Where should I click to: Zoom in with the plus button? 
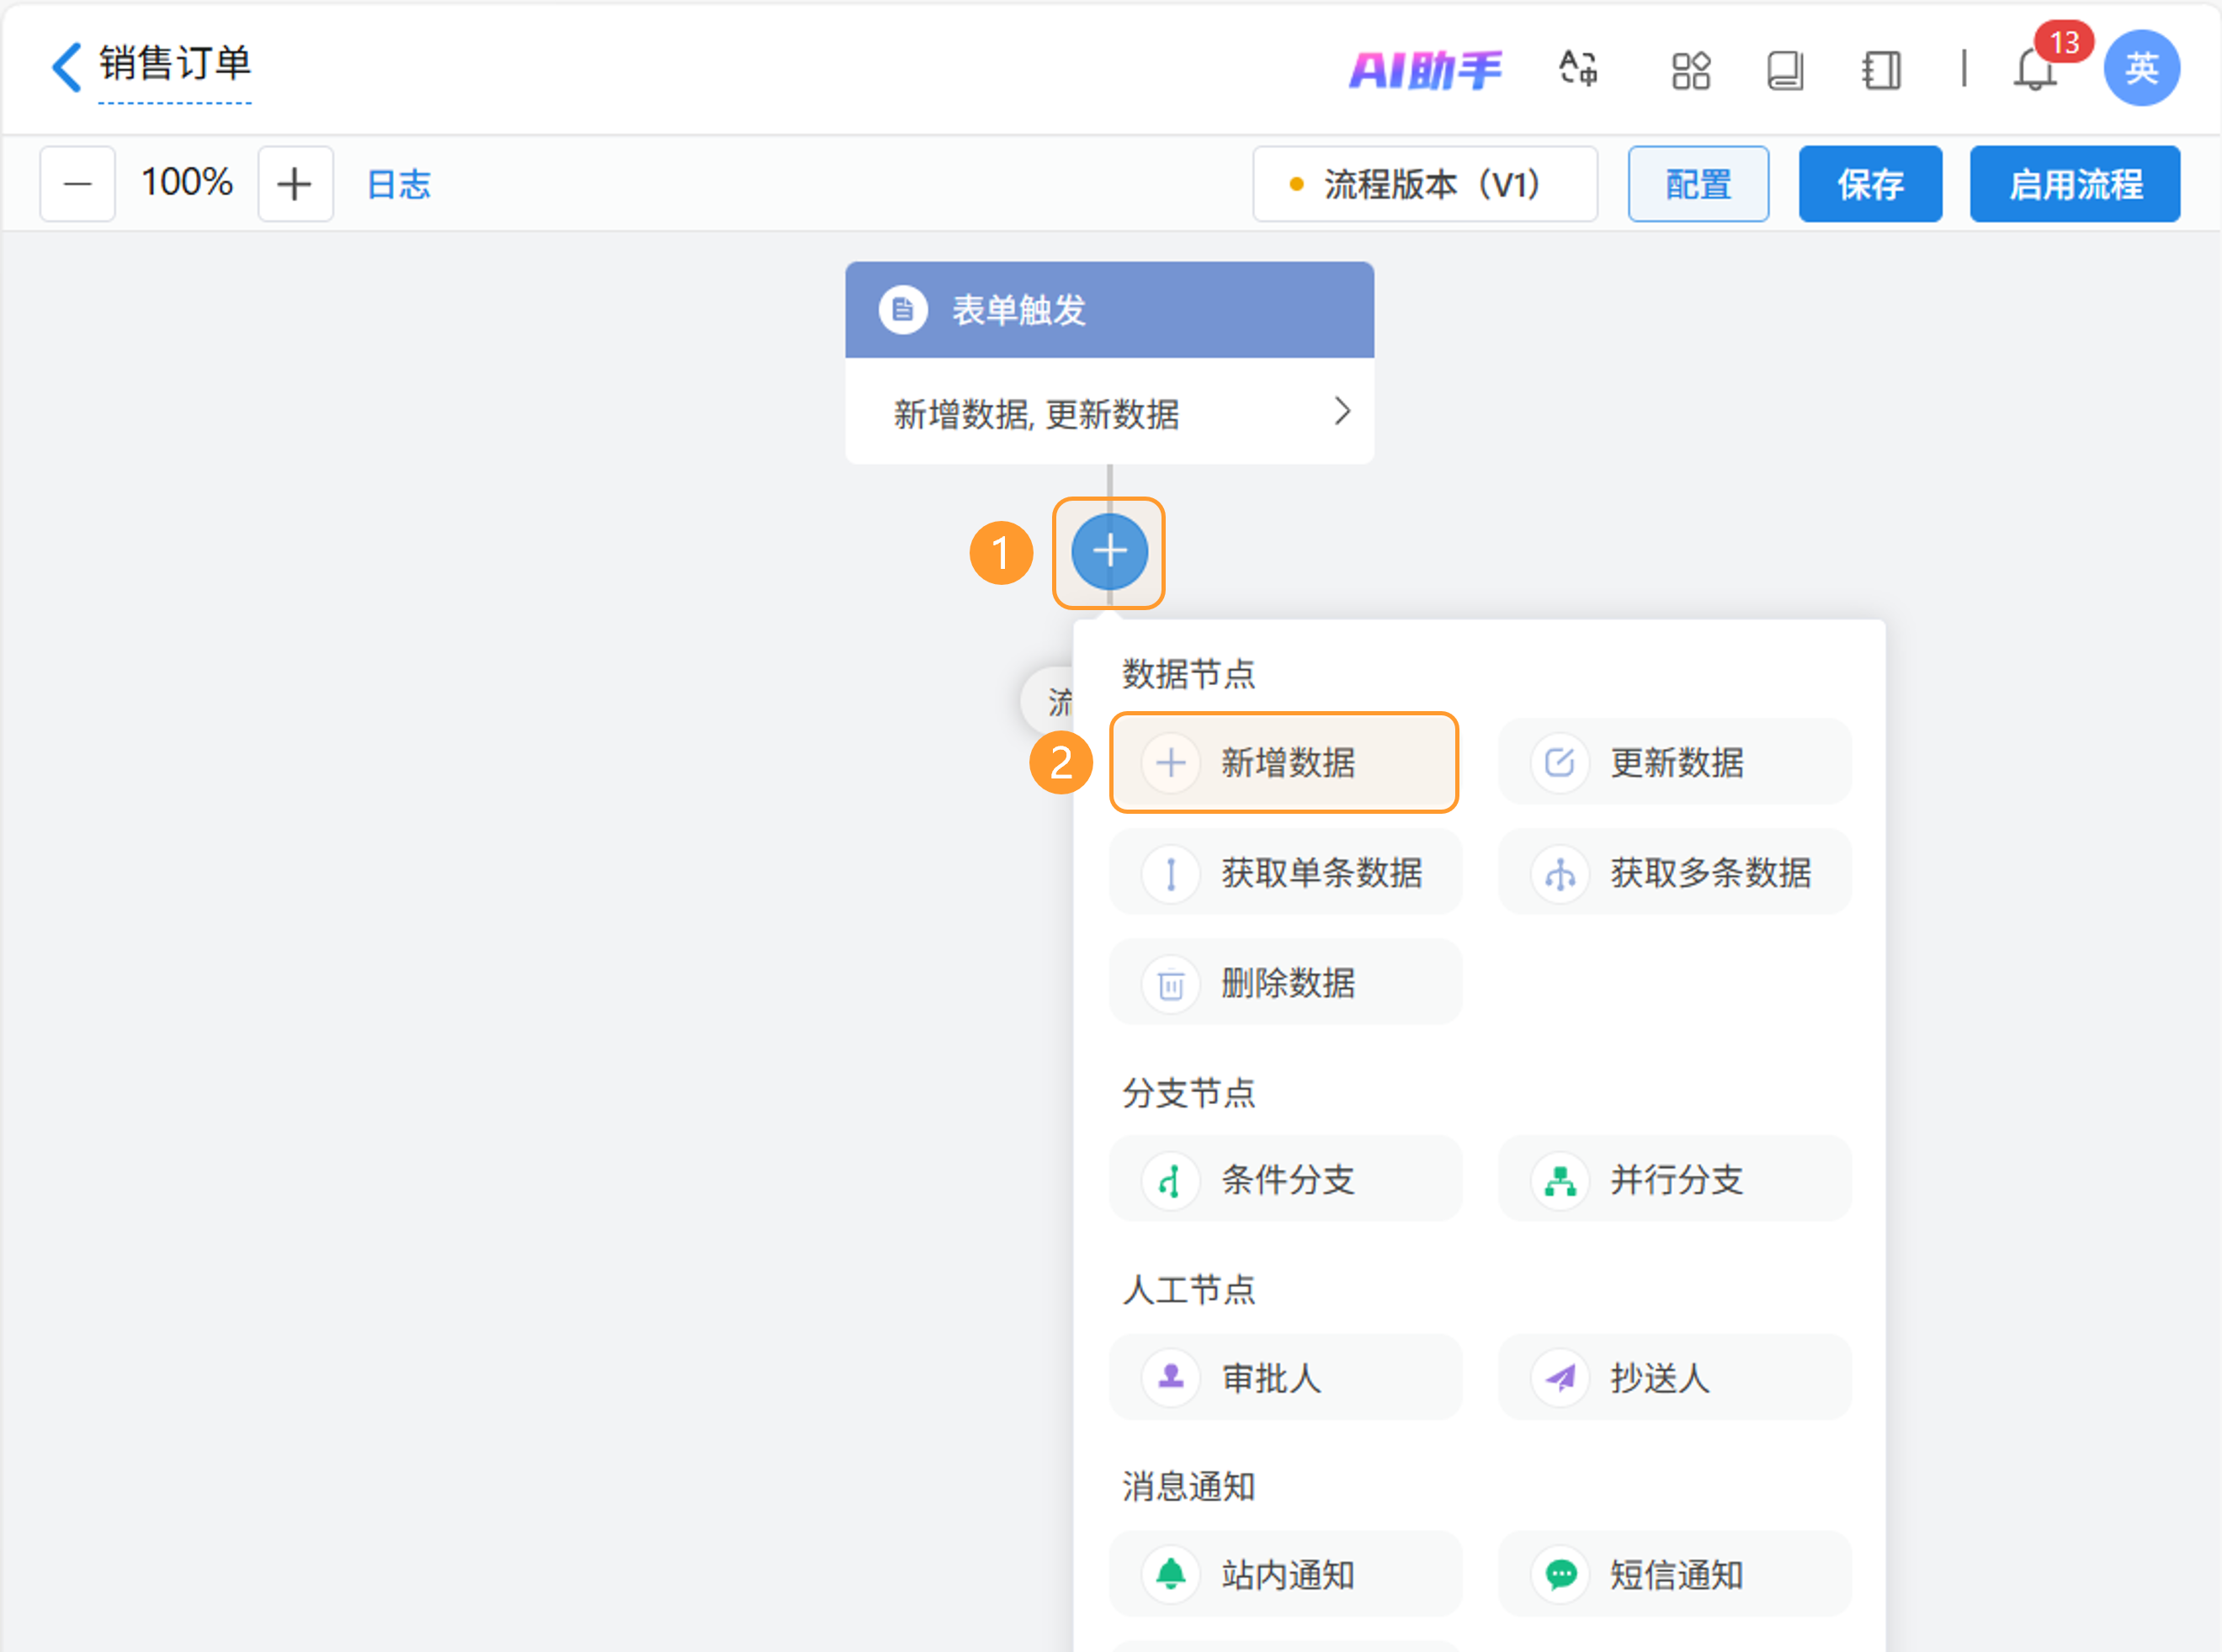point(295,184)
